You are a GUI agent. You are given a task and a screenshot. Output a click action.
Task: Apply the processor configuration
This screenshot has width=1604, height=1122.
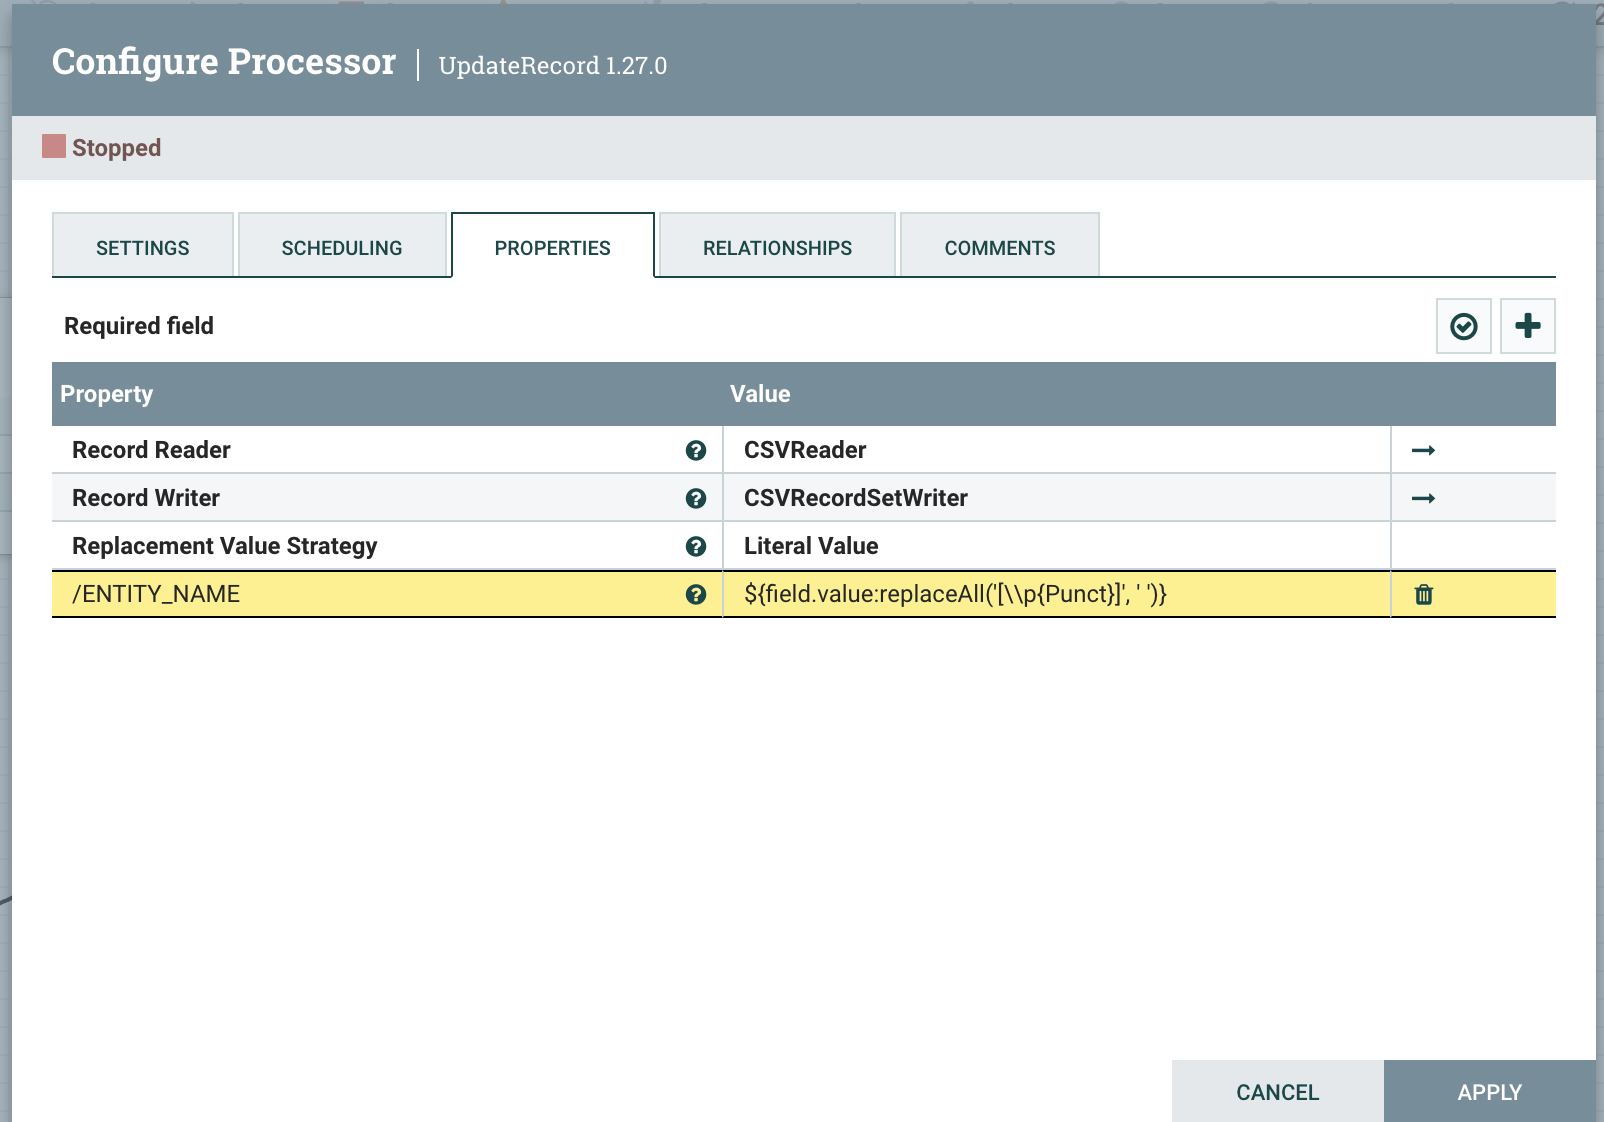[x=1489, y=1091]
